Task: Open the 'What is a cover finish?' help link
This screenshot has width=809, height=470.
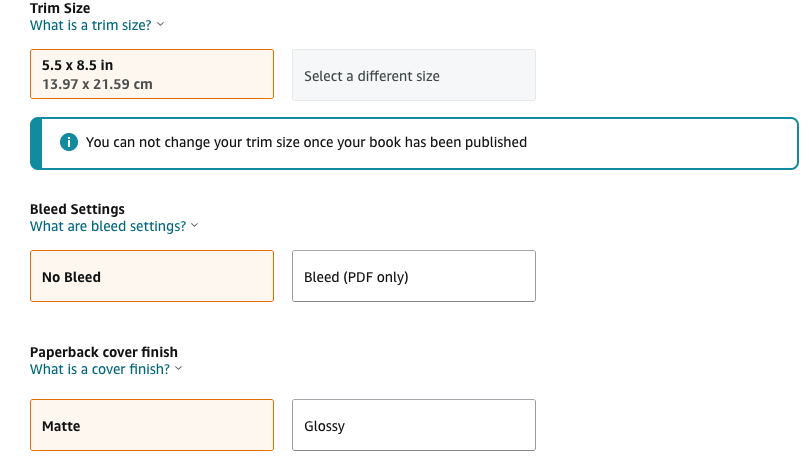Action: [100, 369]
